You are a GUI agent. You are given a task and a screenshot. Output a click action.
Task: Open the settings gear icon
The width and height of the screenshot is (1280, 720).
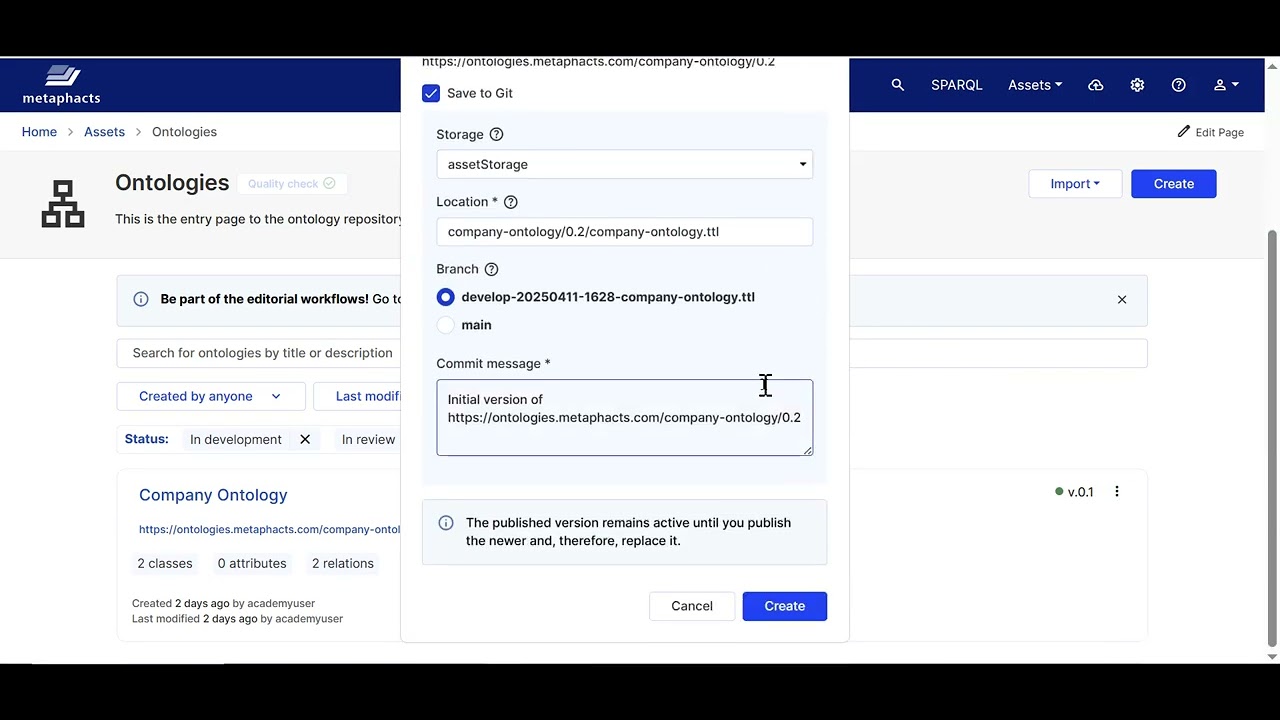point(1137,85)
